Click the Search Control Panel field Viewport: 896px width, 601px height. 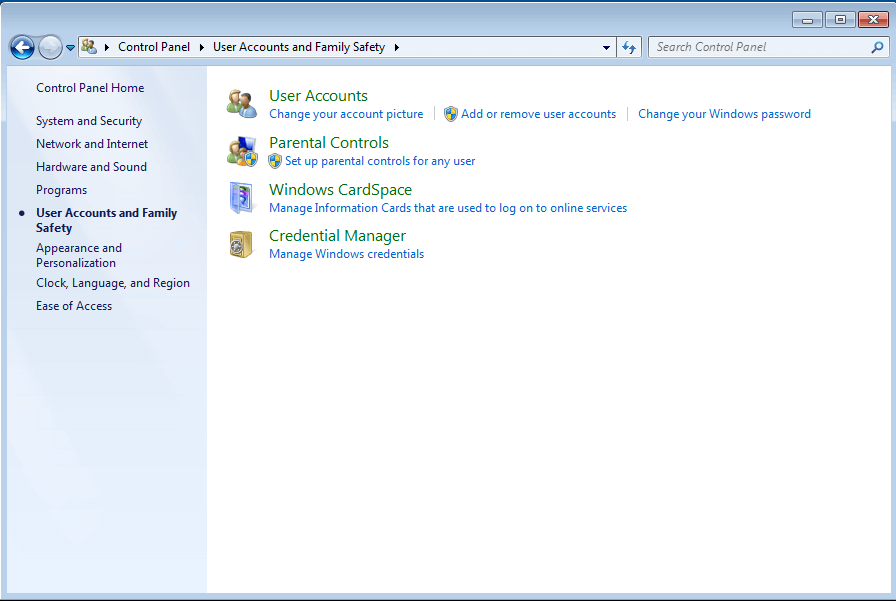coord(760,47)
